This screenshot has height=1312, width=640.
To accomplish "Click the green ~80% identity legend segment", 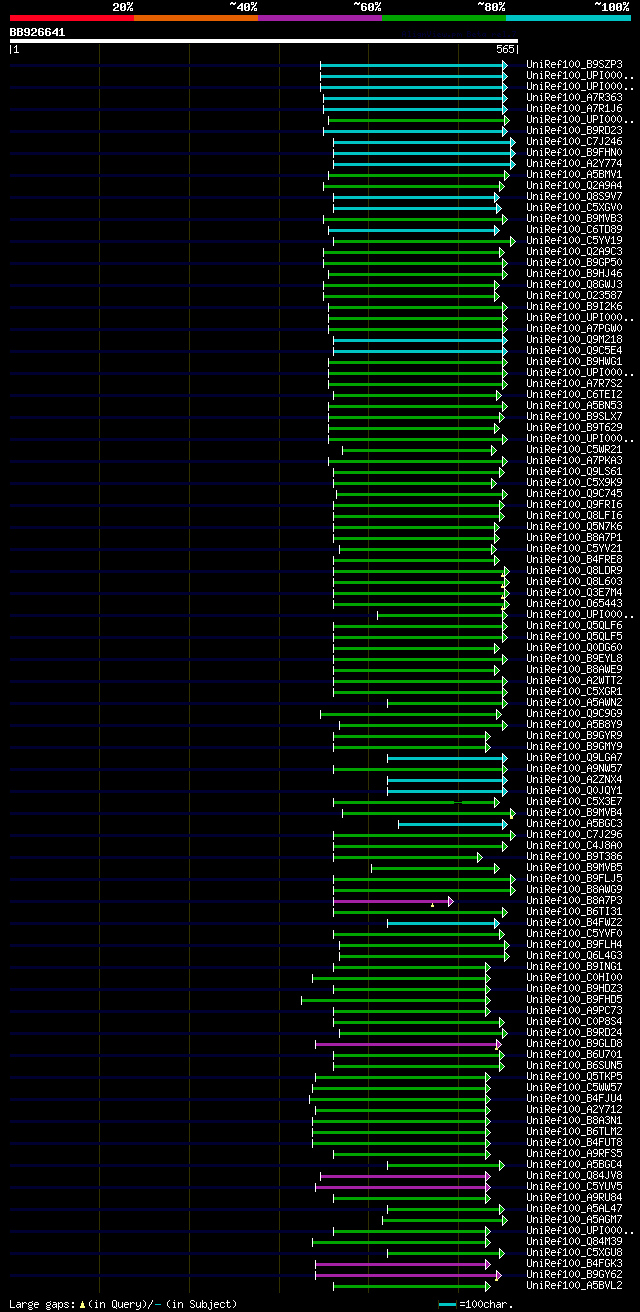I will click(x=443, y=17).
